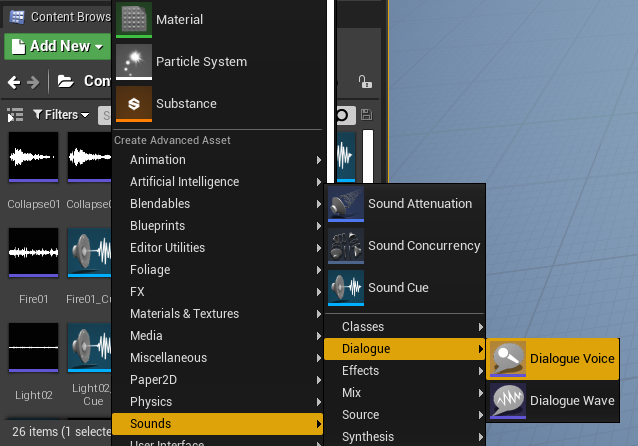Select the Sound Cue icon

click(346, 288)
